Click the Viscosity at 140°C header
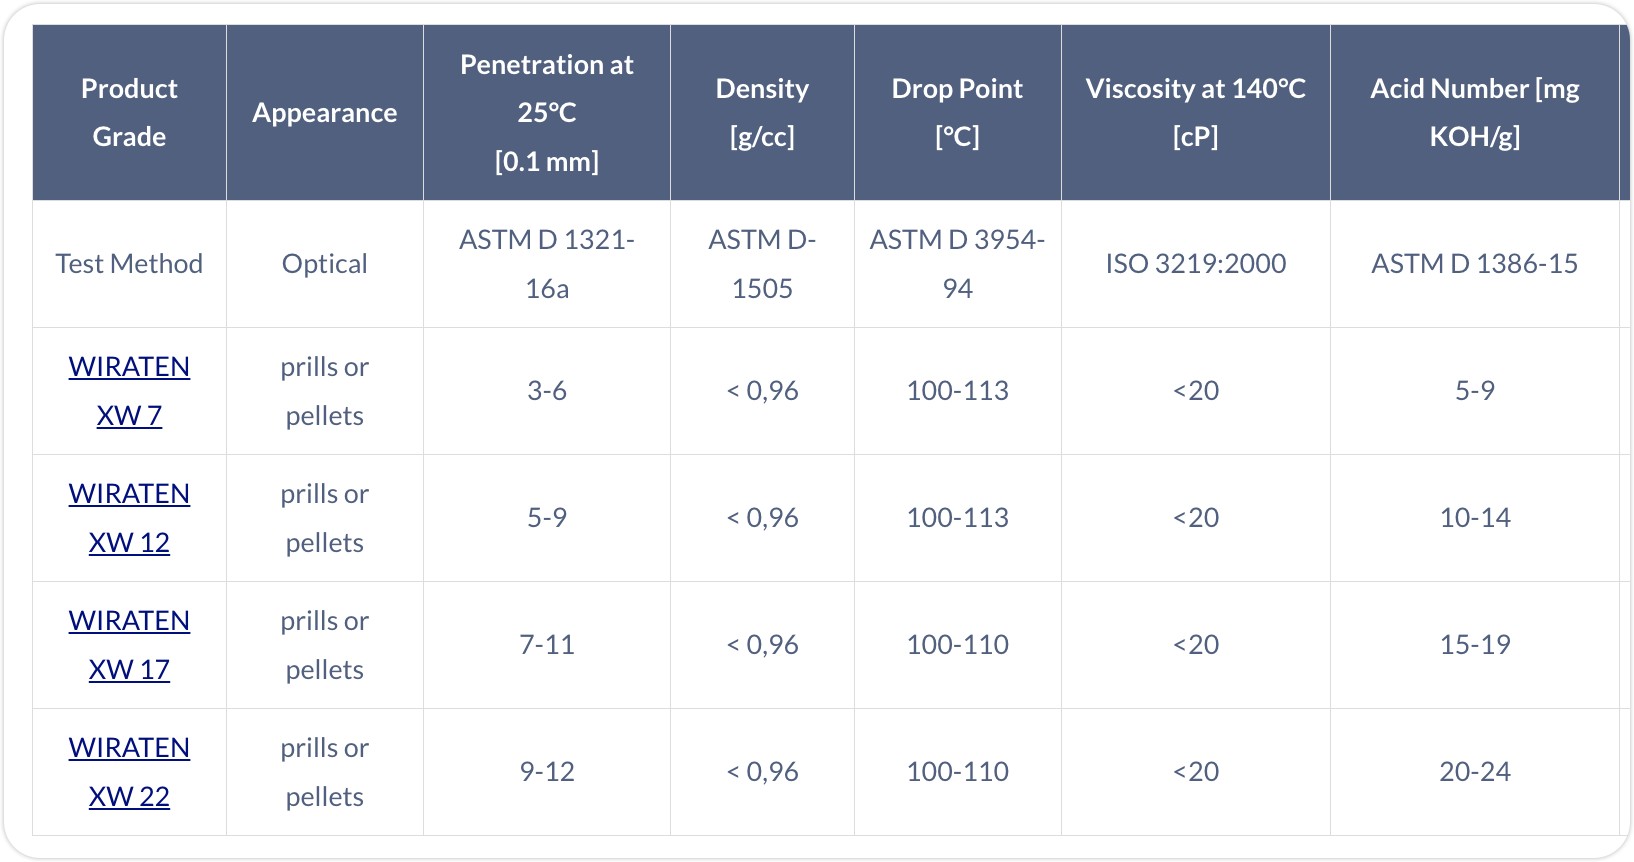This screenshot has width=1634, height=862. click(x=1196, y=113)
